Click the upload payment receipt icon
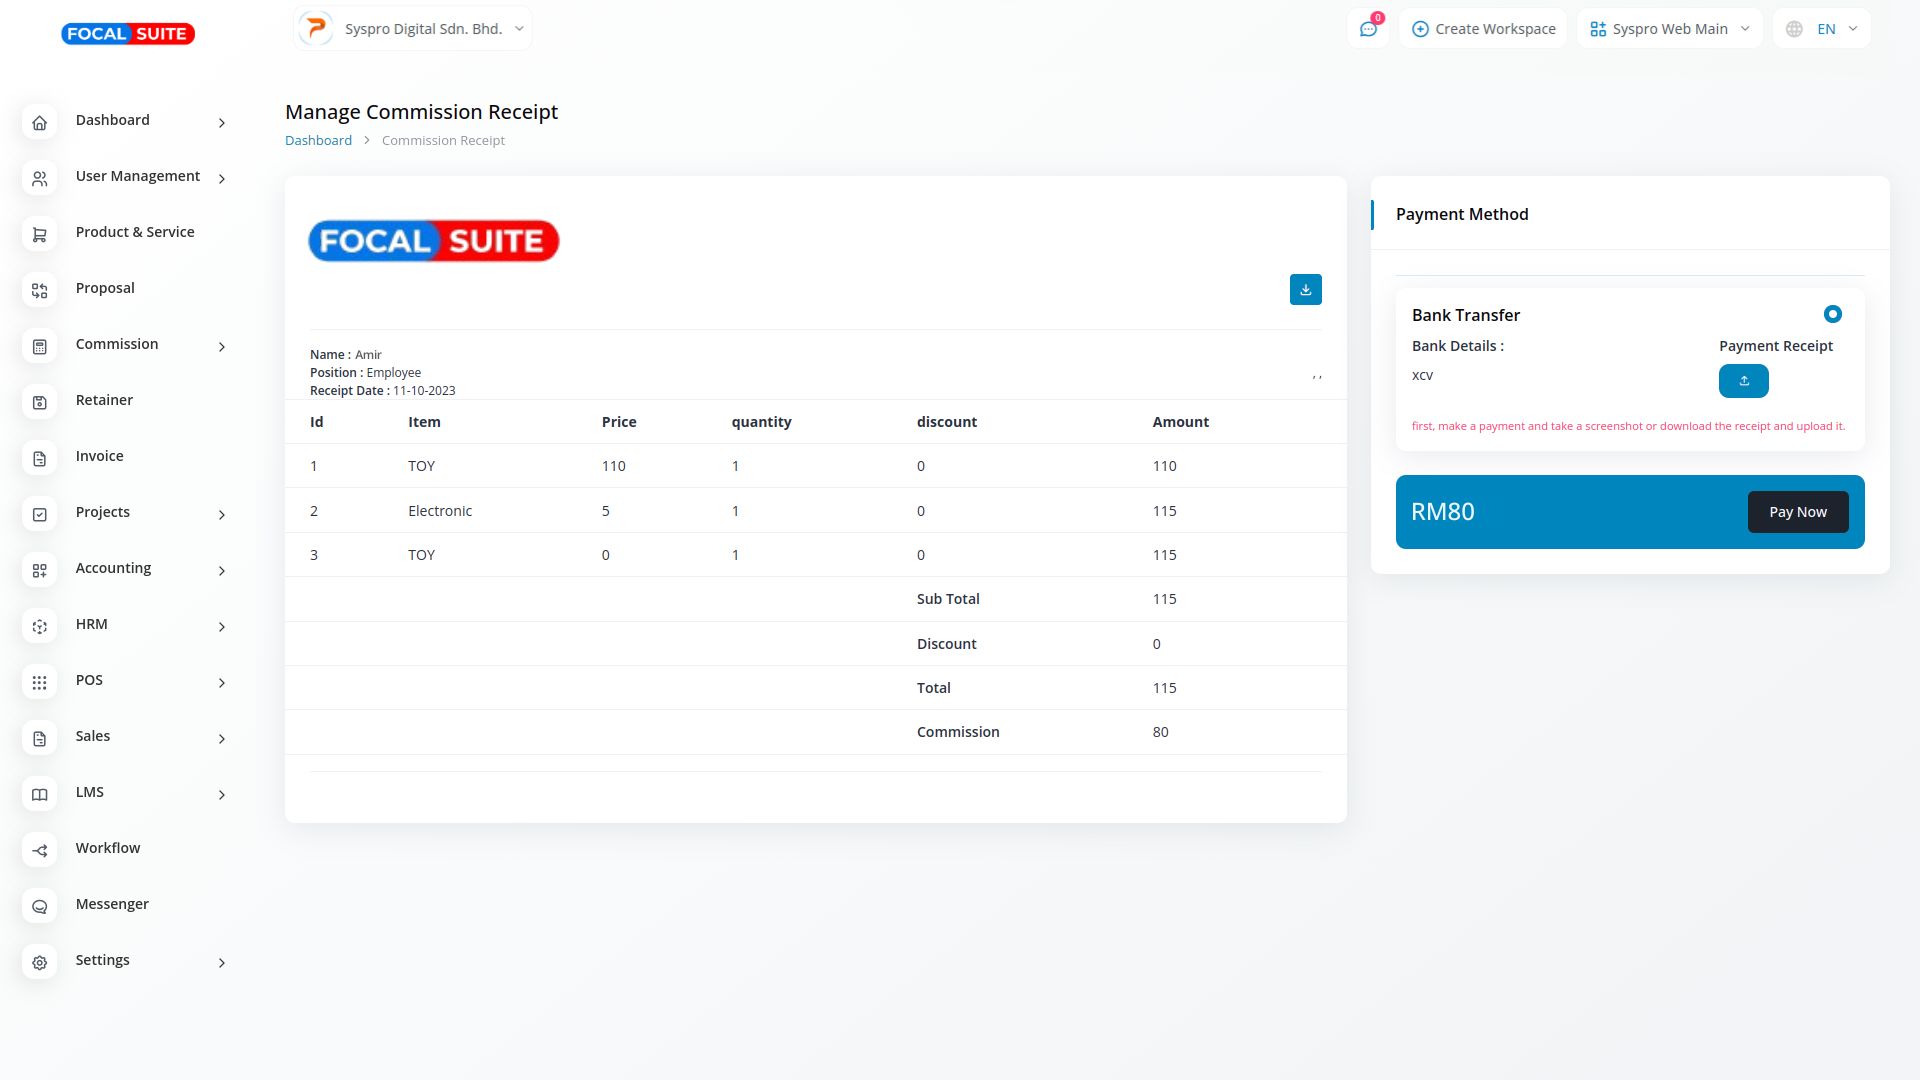Screen dimensions: 1920x1080 click(1743, 381)
